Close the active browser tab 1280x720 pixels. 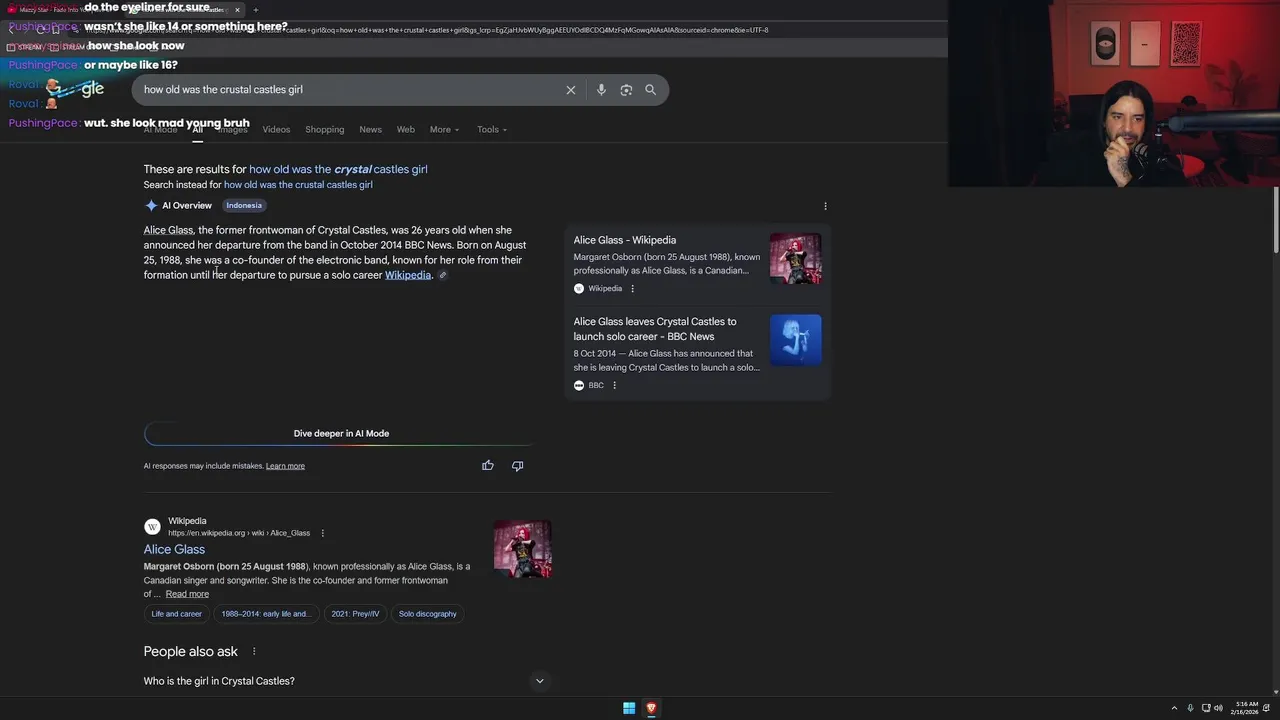tap(237, 10)
